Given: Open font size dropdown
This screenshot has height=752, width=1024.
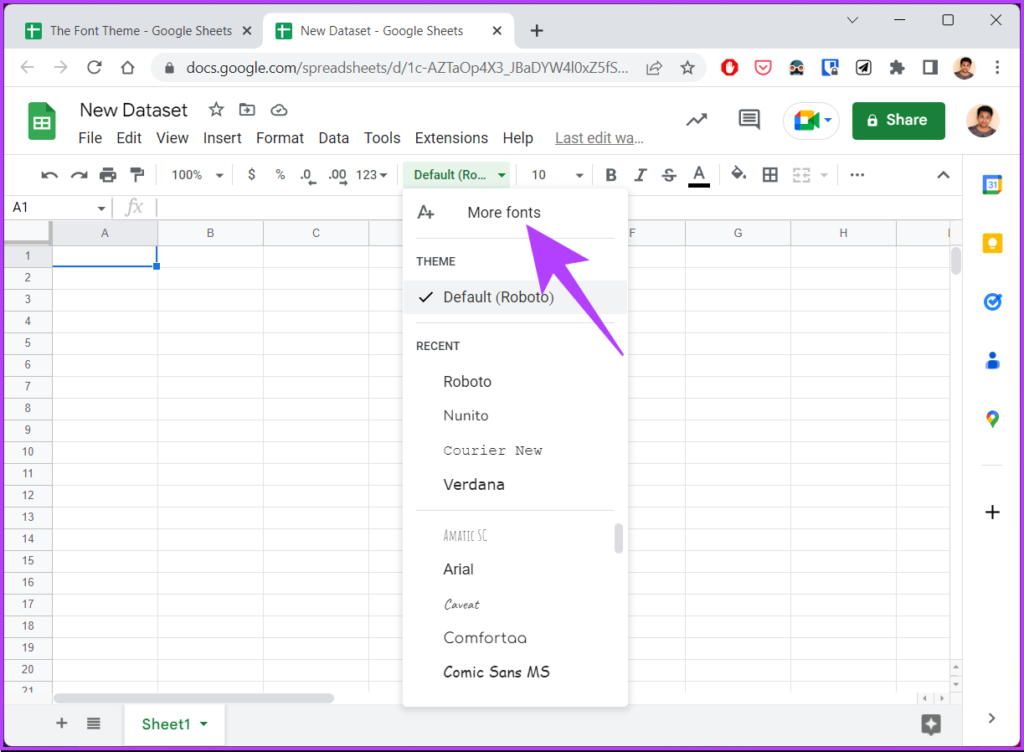Looking at the screenshot, I should click(x=557, y=175).
